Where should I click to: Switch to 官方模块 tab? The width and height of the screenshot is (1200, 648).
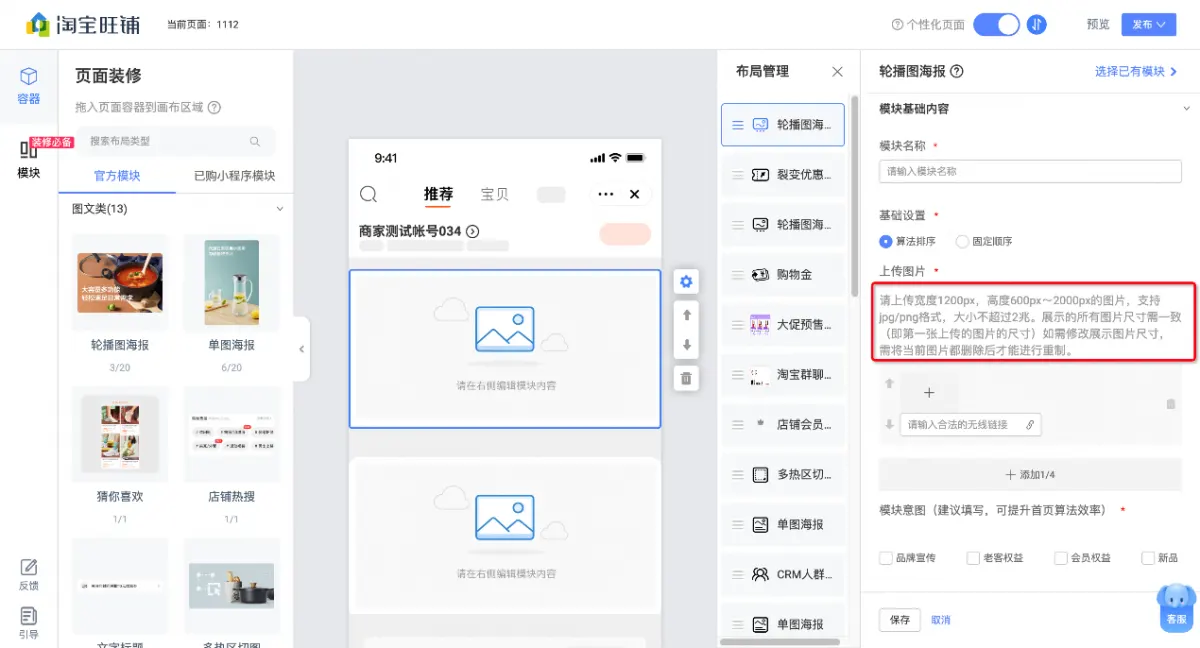[117, 176]
